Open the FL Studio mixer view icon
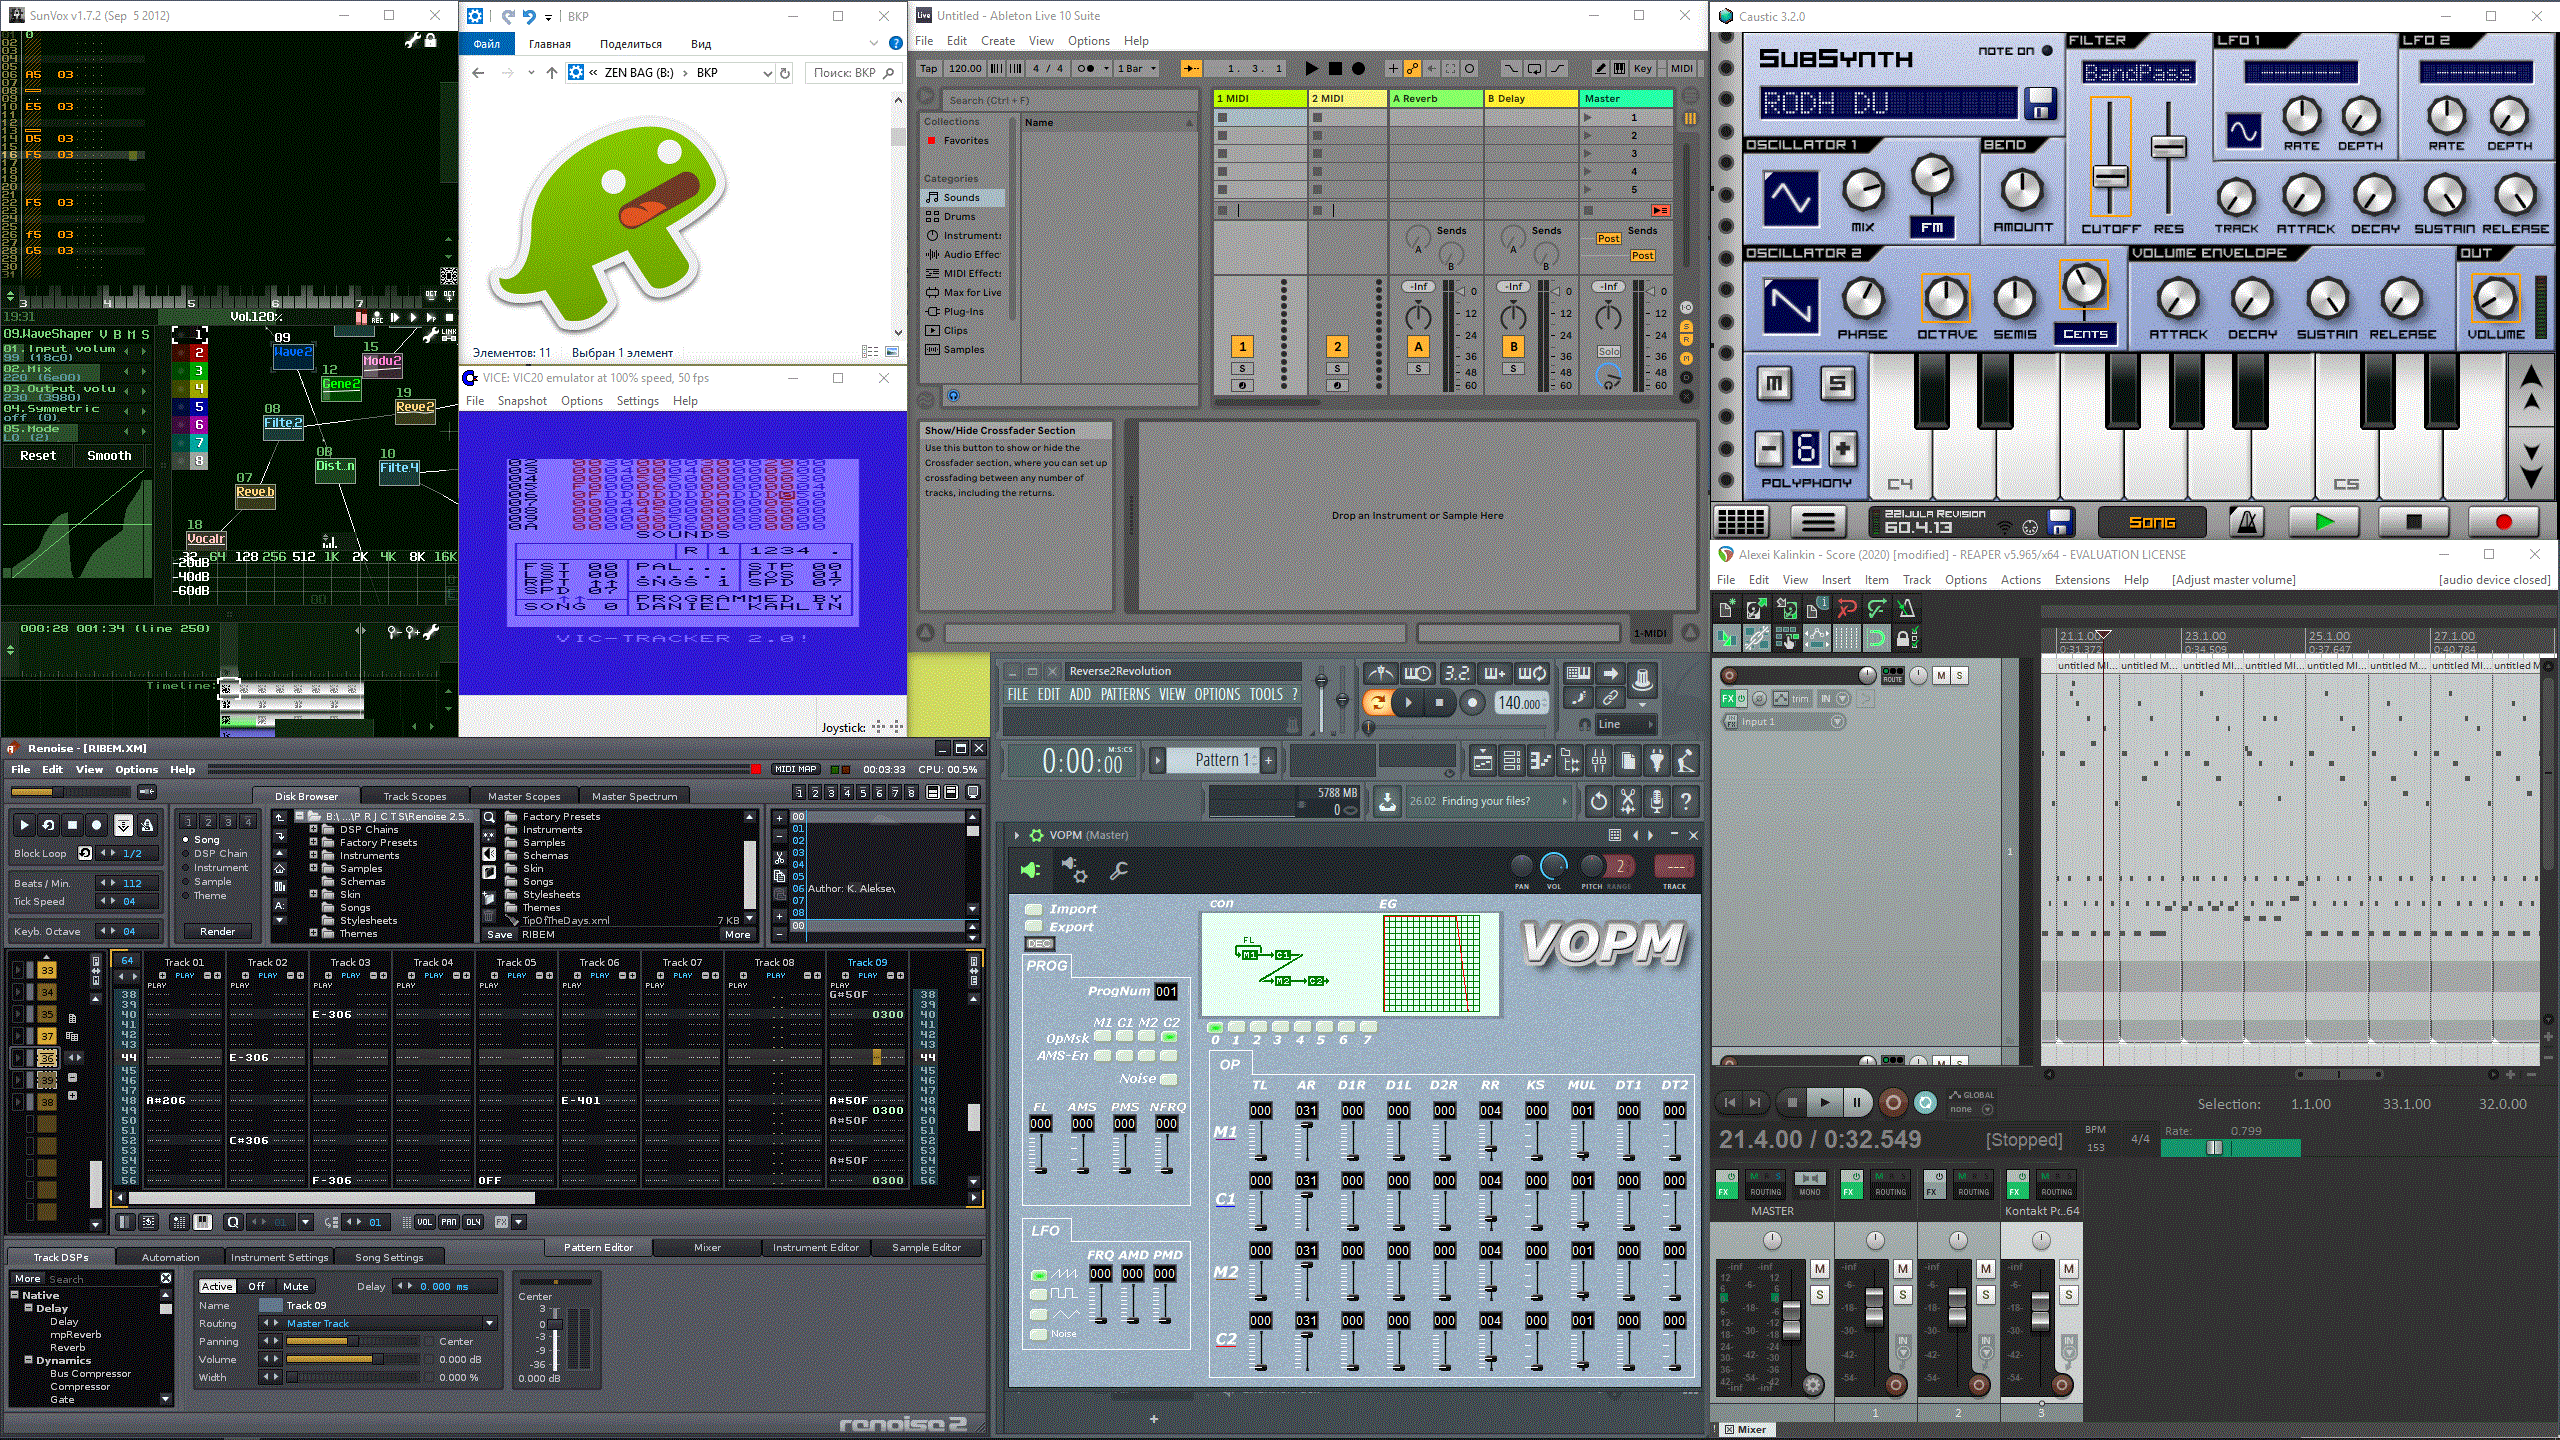The width and height of the screenshot is (2560, 1440). click(1599, 761)
